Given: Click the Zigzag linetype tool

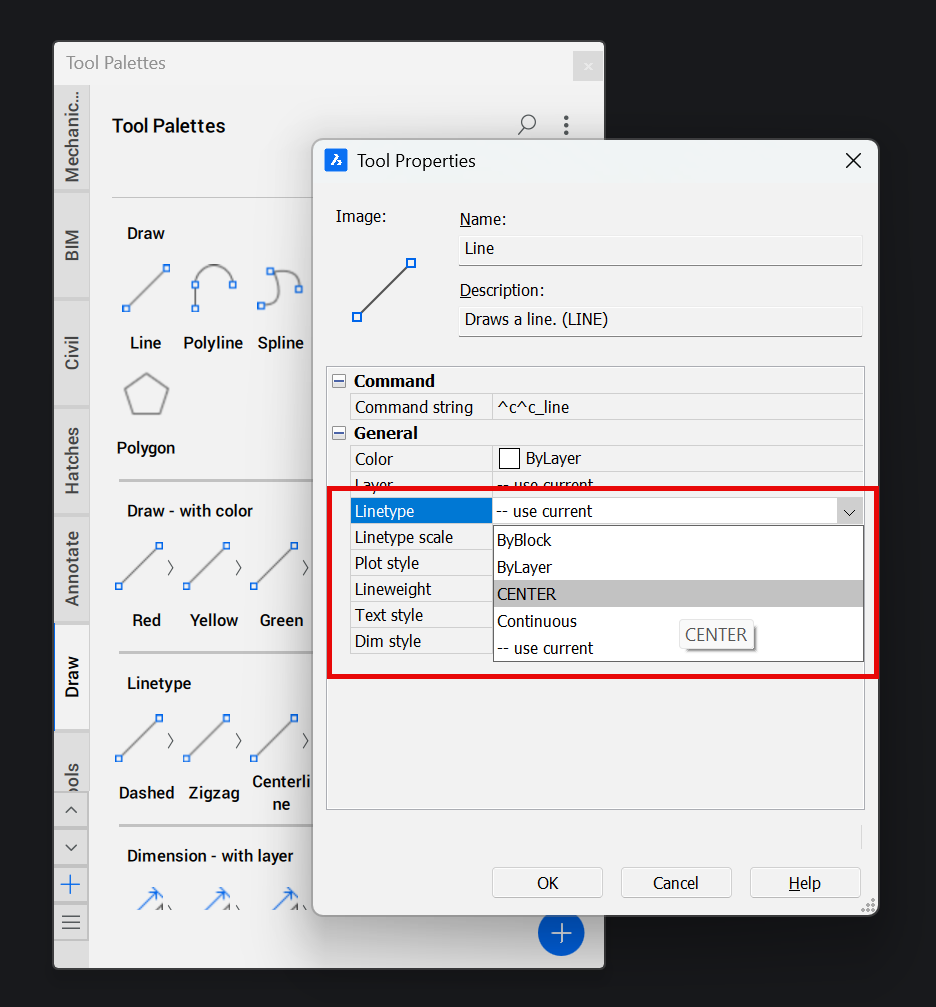Looking at the screenshot, I should pos(208,740).
